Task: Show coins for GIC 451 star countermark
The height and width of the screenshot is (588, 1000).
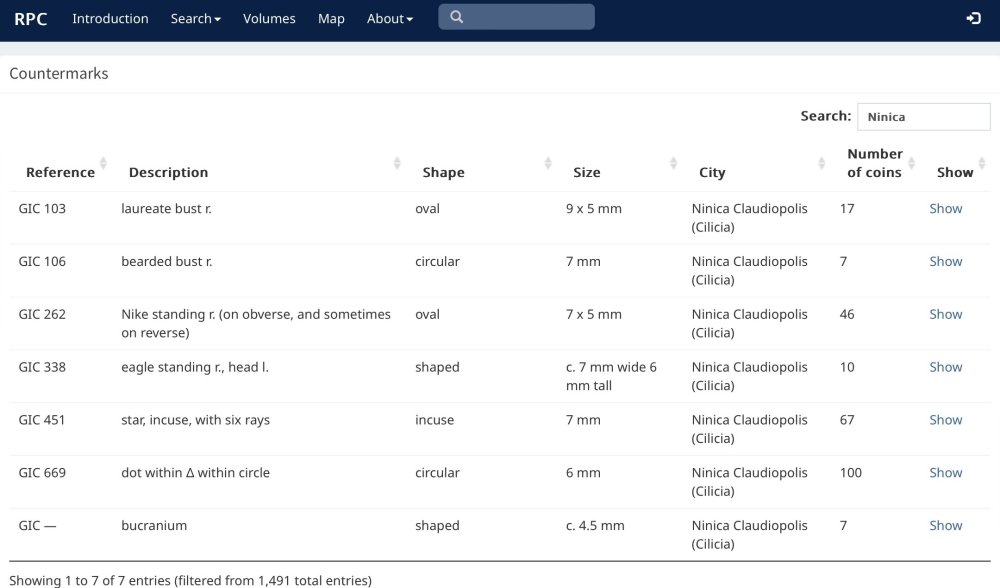Action: click(945, 420)
